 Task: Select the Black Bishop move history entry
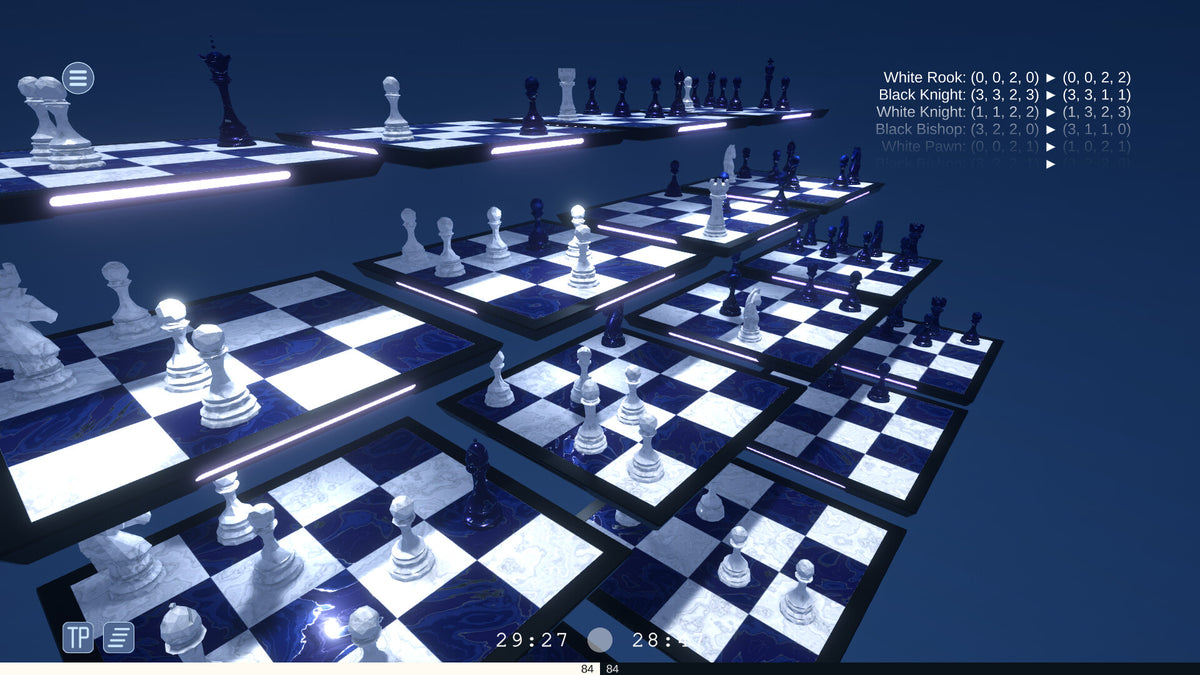pyautogui.click(x=1003, y=129)
